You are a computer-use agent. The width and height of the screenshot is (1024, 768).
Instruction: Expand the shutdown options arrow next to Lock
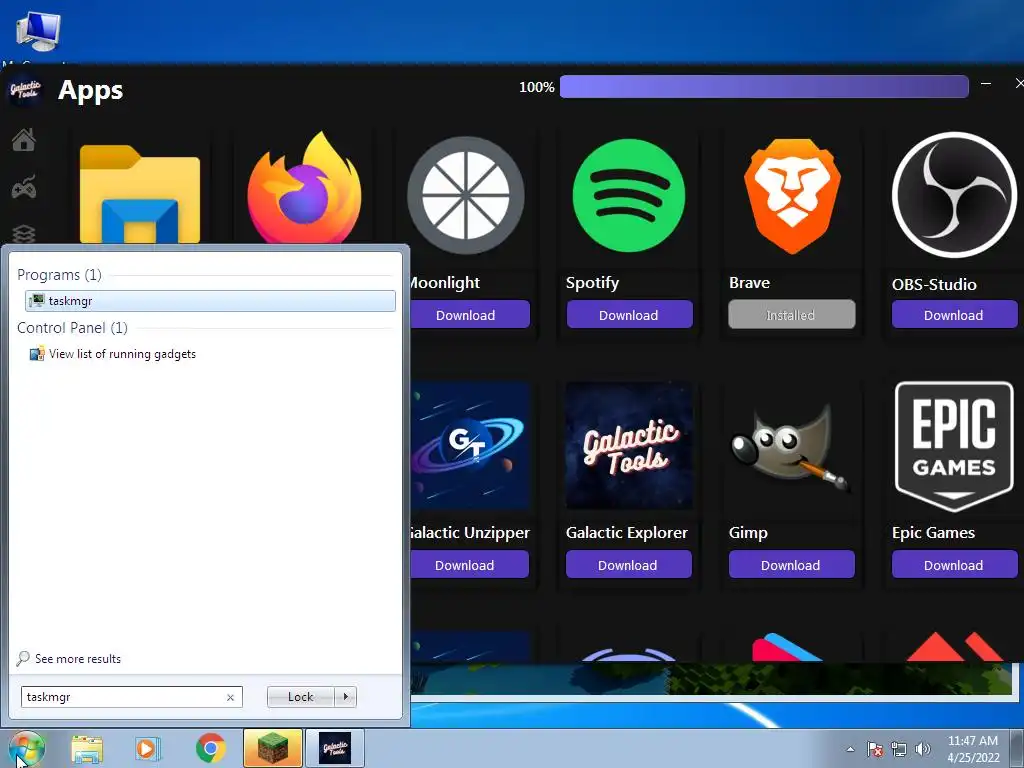[345, 697]
